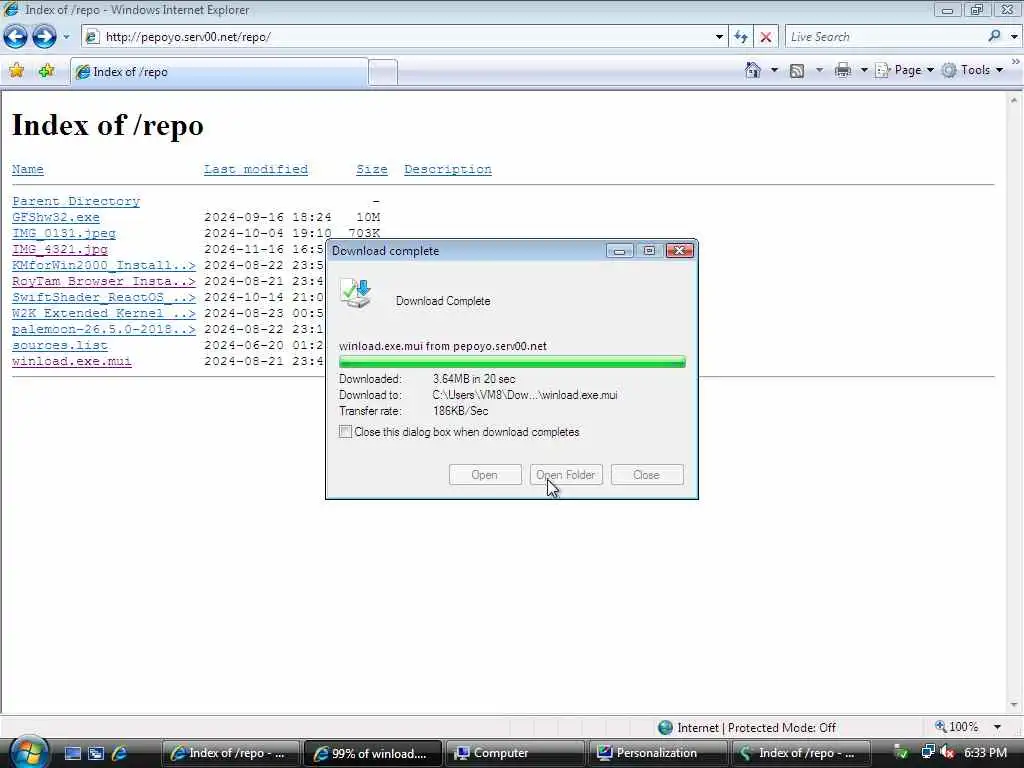
Task: Open the Favorites Center star icon
Action: (x=16, y=71)
